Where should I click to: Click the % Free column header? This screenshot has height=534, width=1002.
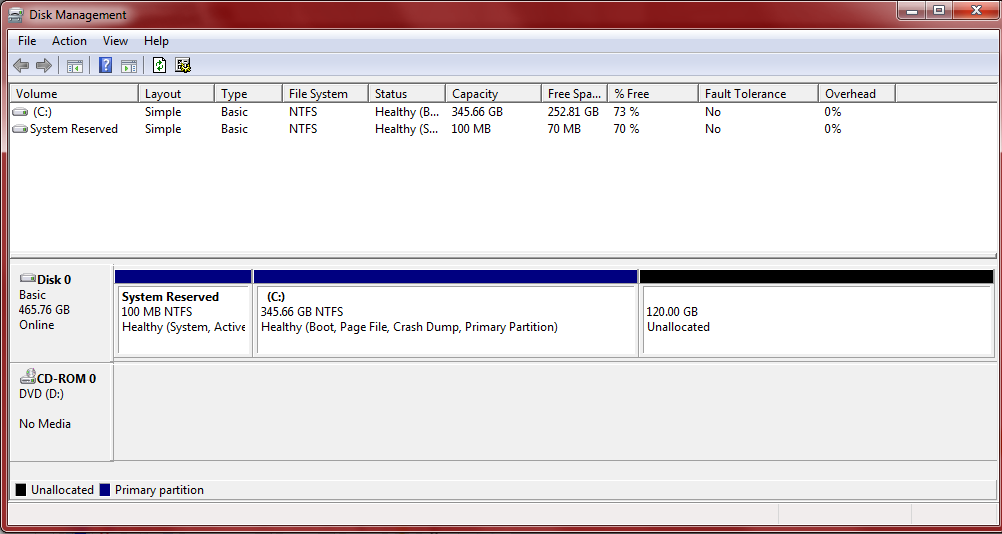[x=652, y=94]
